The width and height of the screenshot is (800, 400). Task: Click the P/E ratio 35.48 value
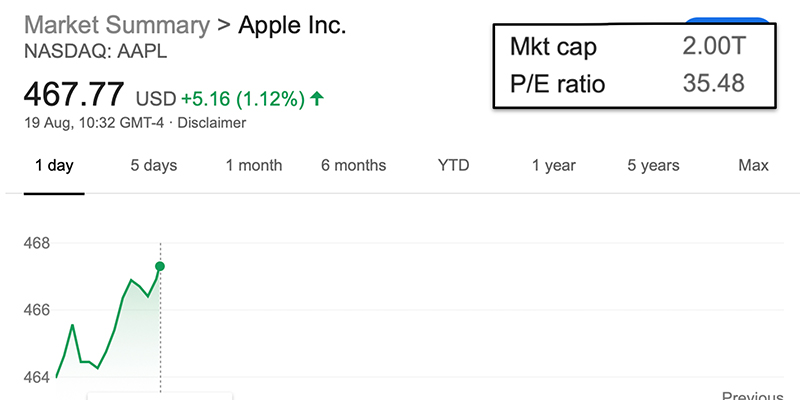pyautogui.click(x=713, y=83)
